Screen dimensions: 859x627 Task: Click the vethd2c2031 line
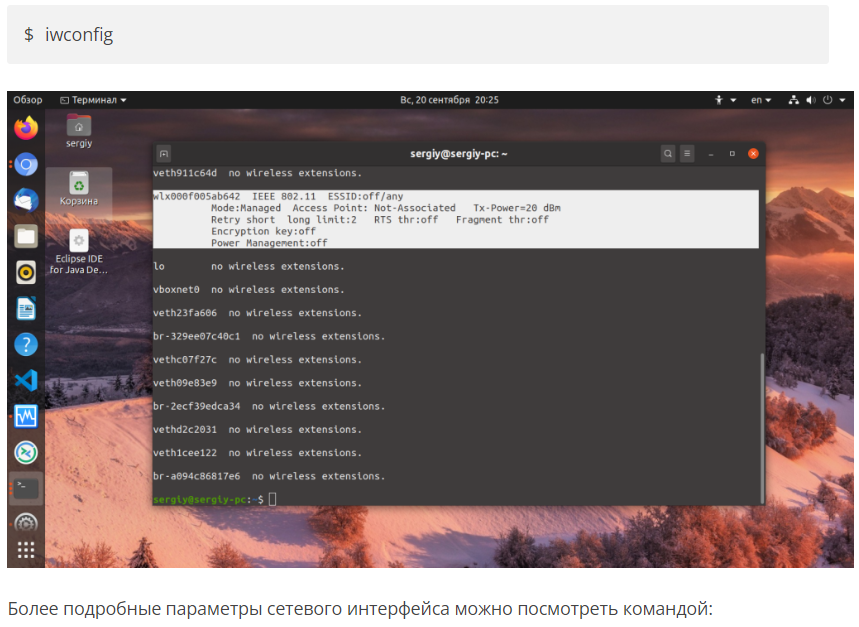point(257,430)
